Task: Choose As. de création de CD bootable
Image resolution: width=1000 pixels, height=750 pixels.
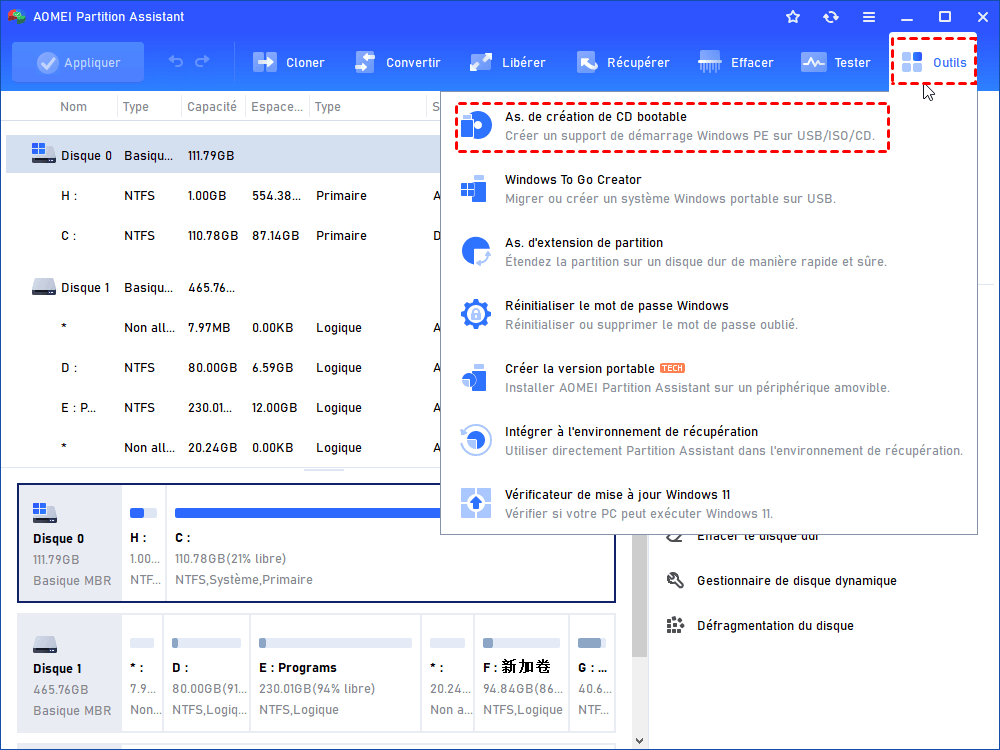Action: (672, 126)
